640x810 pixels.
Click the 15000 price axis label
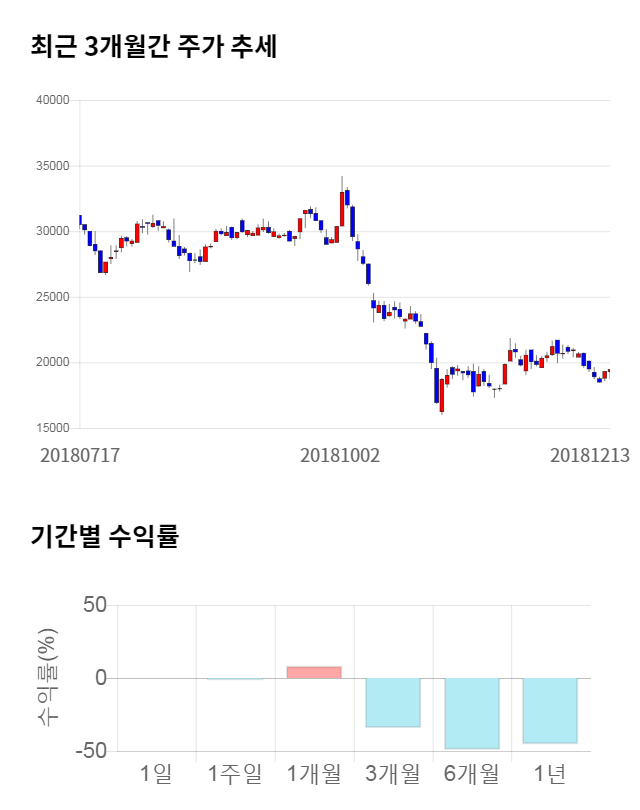(51, 428)
